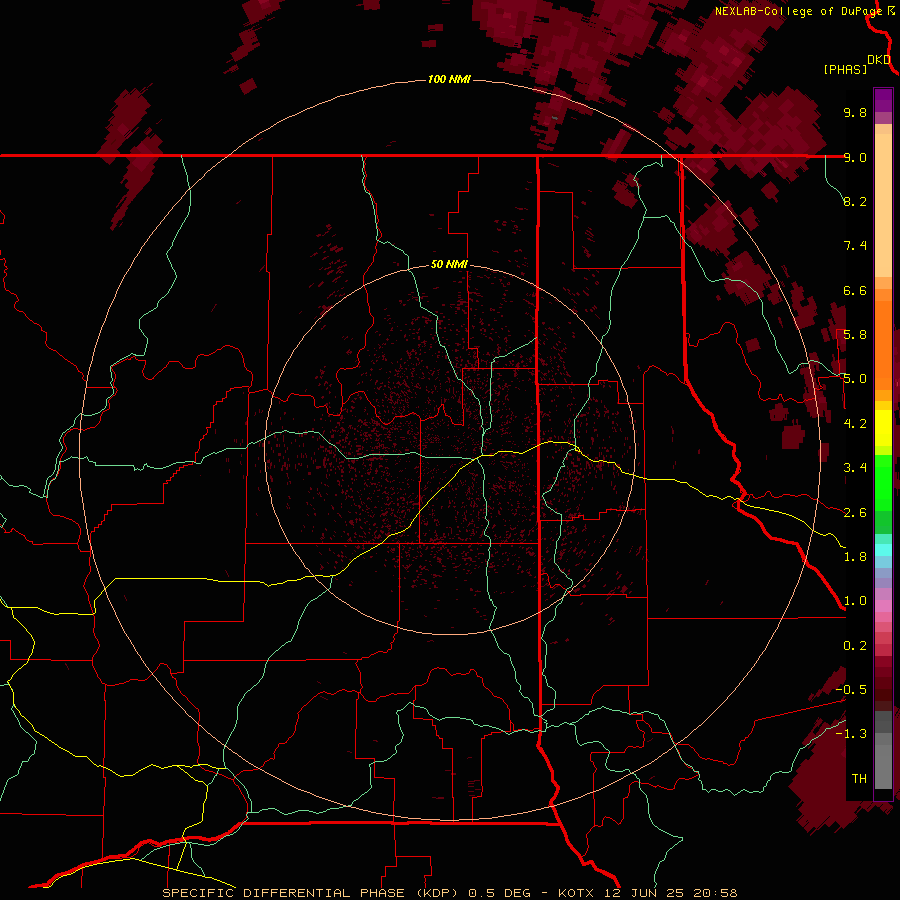Click the 0.2 value on the color scale
This screenshot has width=900, height=900.
[x=855, y=646]
